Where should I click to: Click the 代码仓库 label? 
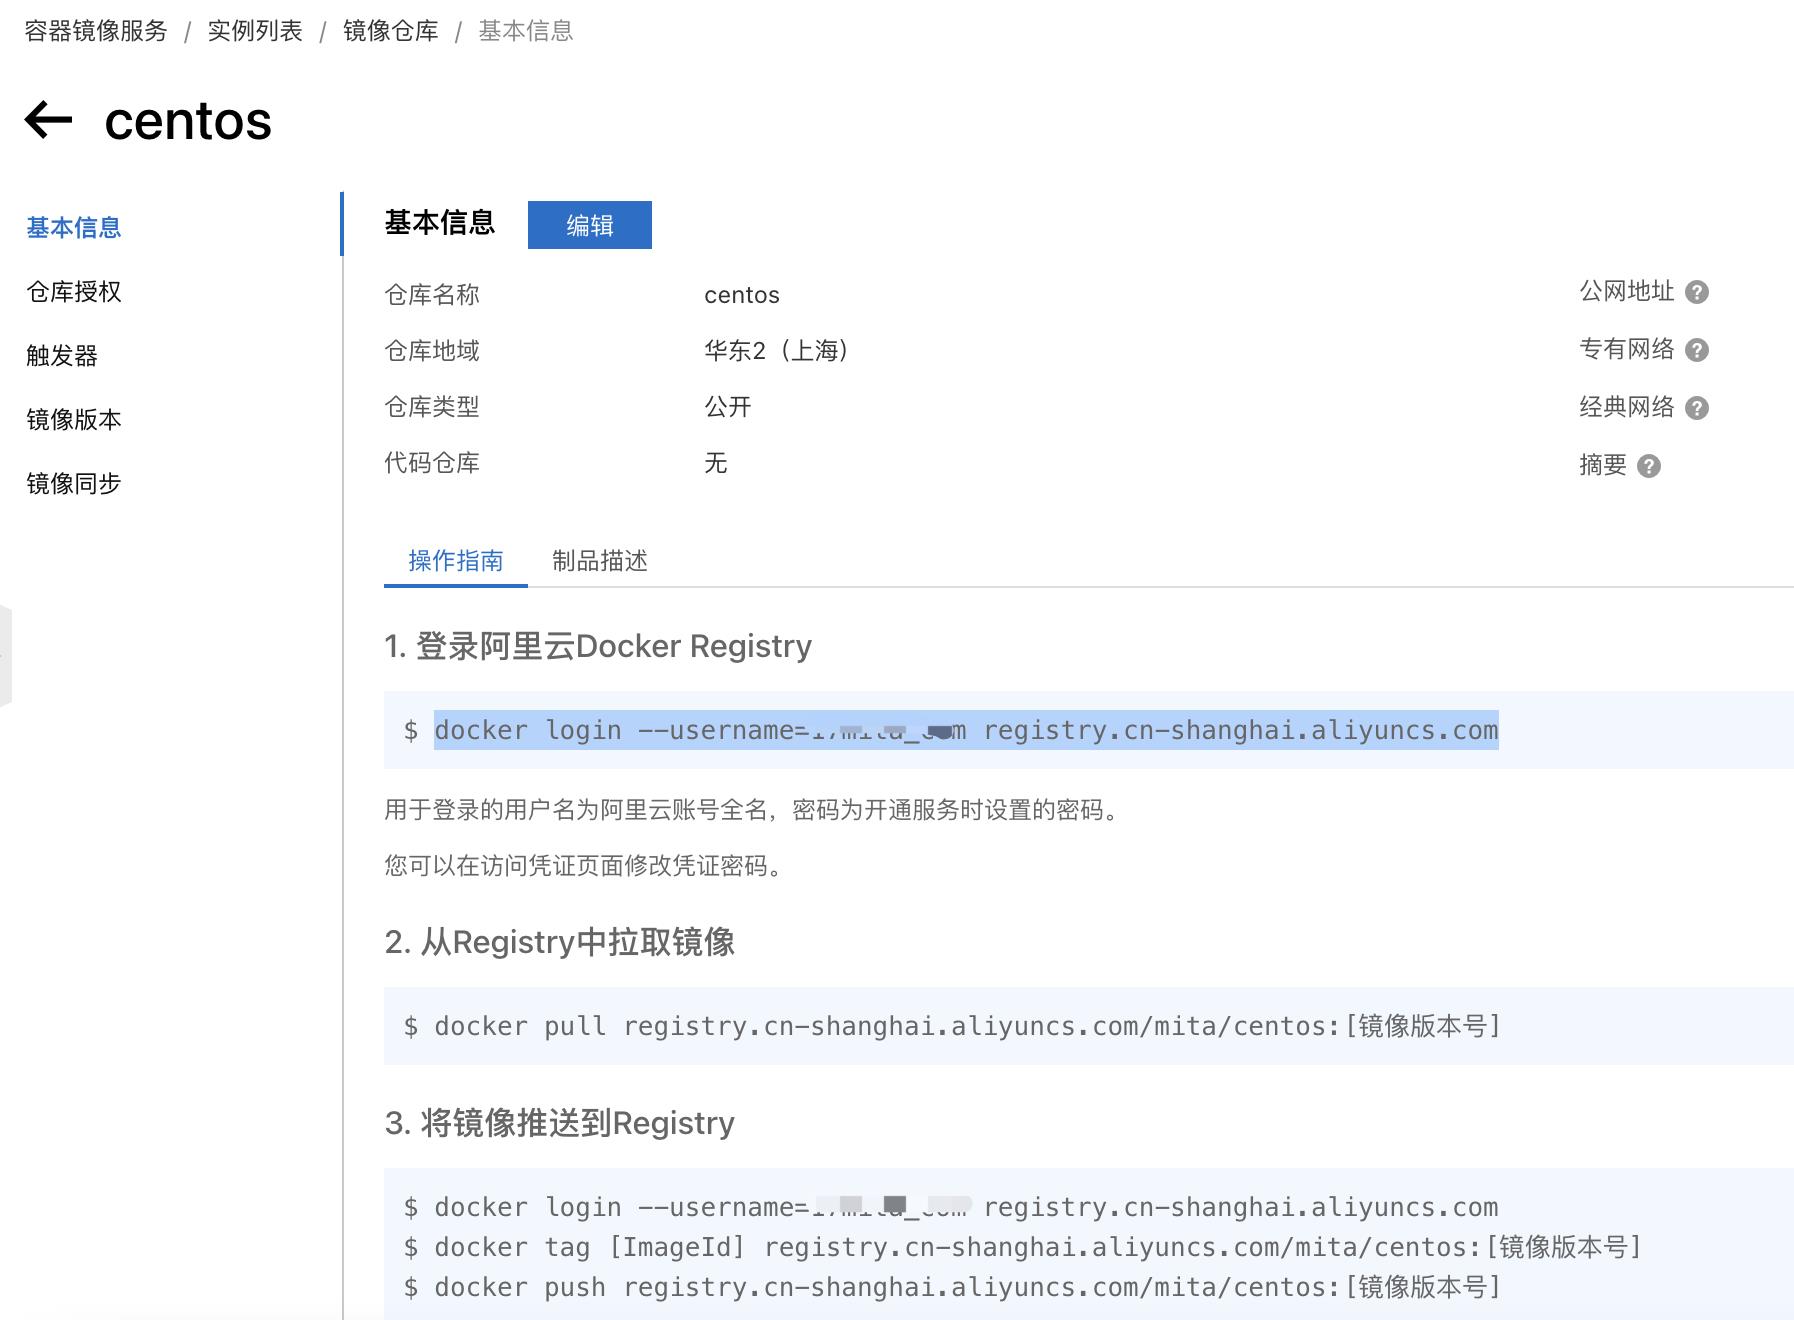tap(432, 463)
